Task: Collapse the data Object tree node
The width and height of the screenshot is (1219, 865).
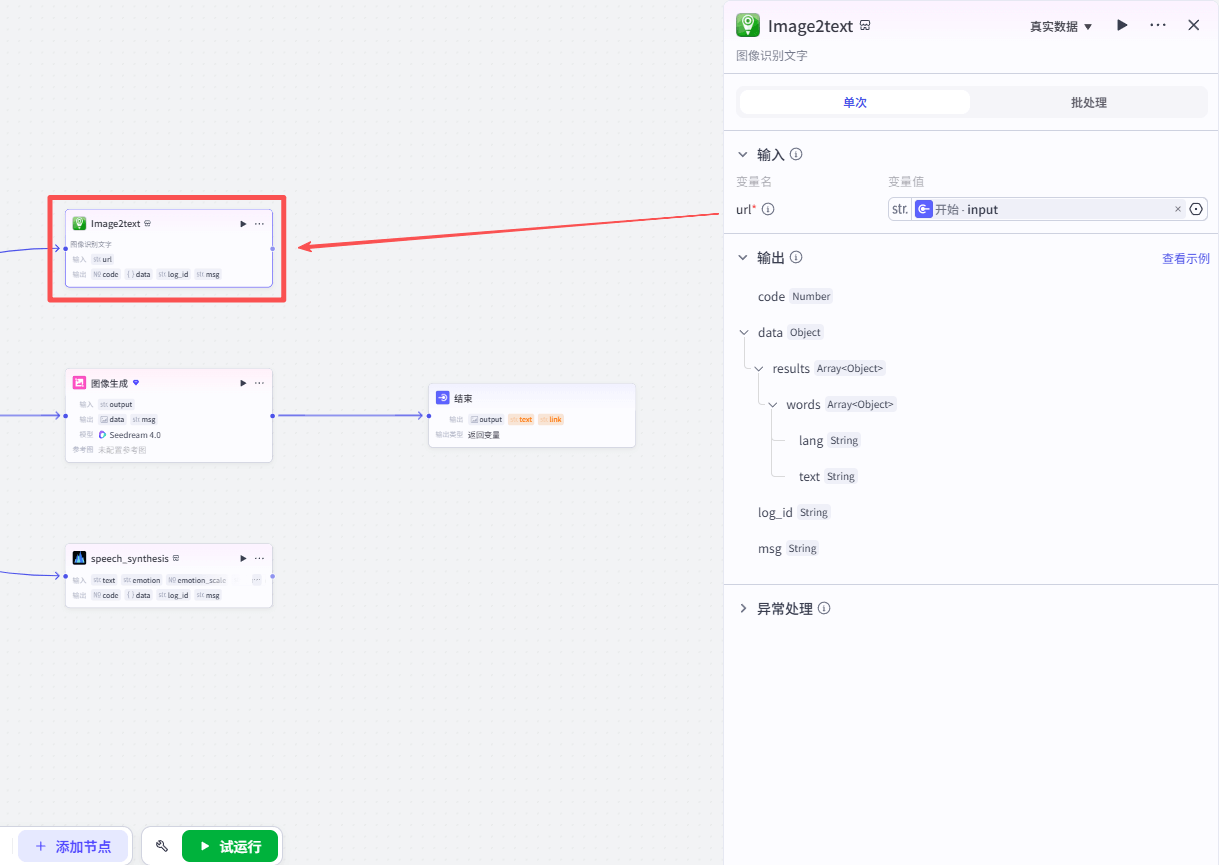Action: [x=743, y=333]
